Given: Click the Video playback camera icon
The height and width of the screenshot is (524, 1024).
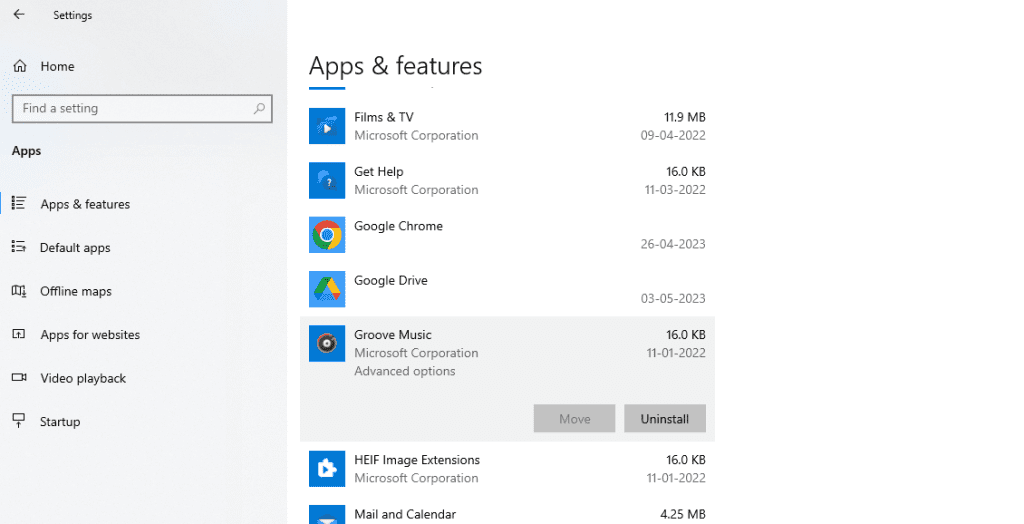Looking at the screenshot, I should click(19, 378).
